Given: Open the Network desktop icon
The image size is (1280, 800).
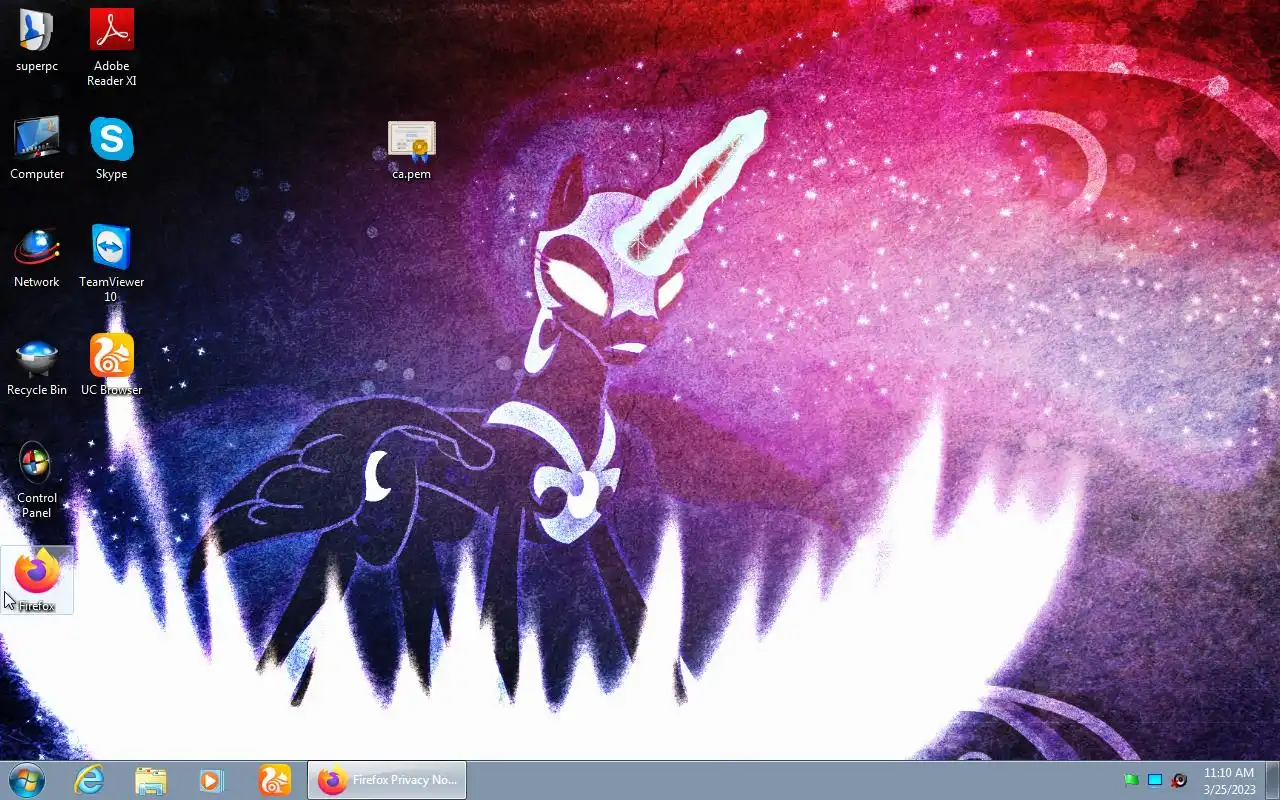Looking at the screenshot, I should pyautogui.click(x=37, y=257).
